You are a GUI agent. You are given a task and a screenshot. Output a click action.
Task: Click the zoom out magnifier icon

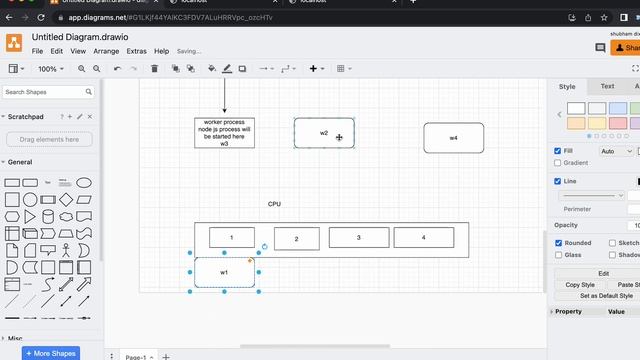[x=97, y=69]
